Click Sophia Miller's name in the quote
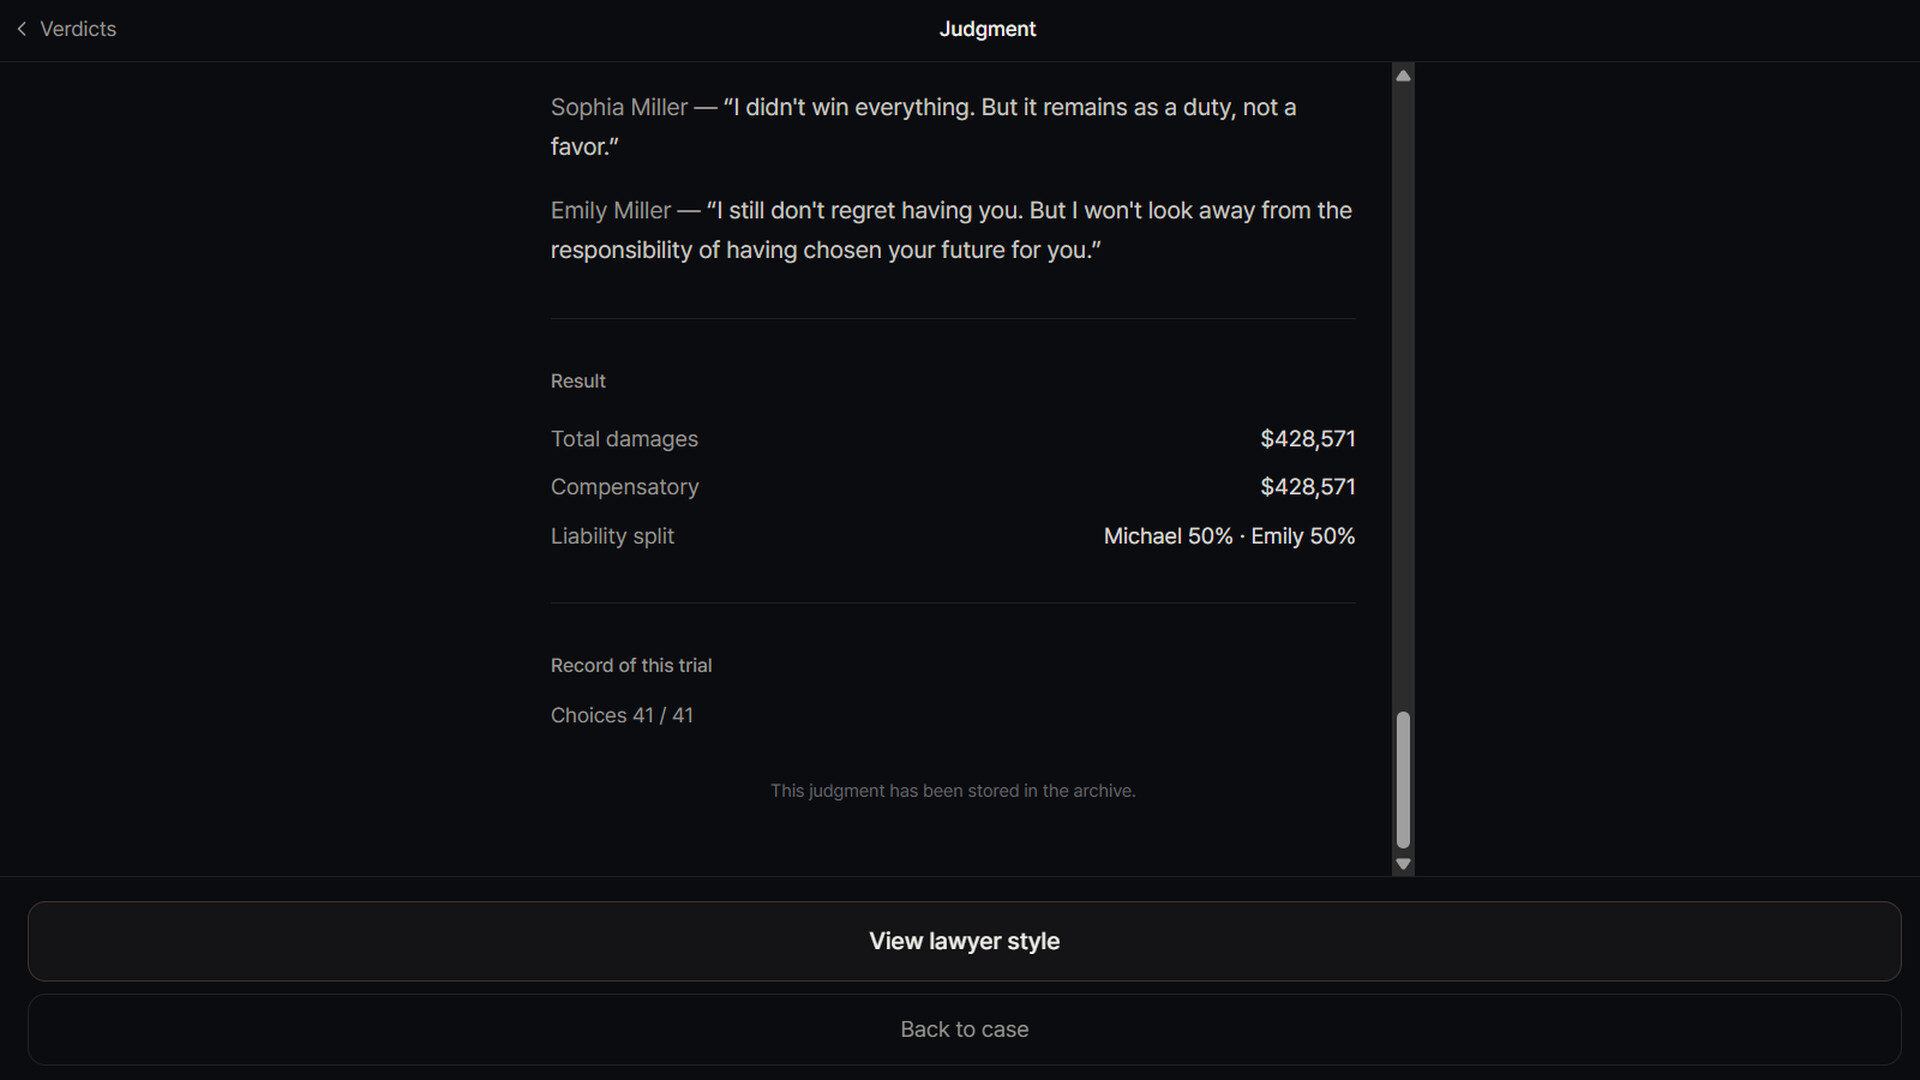The width and height of the screenshot is (1920, 1080). click(619, 107)
